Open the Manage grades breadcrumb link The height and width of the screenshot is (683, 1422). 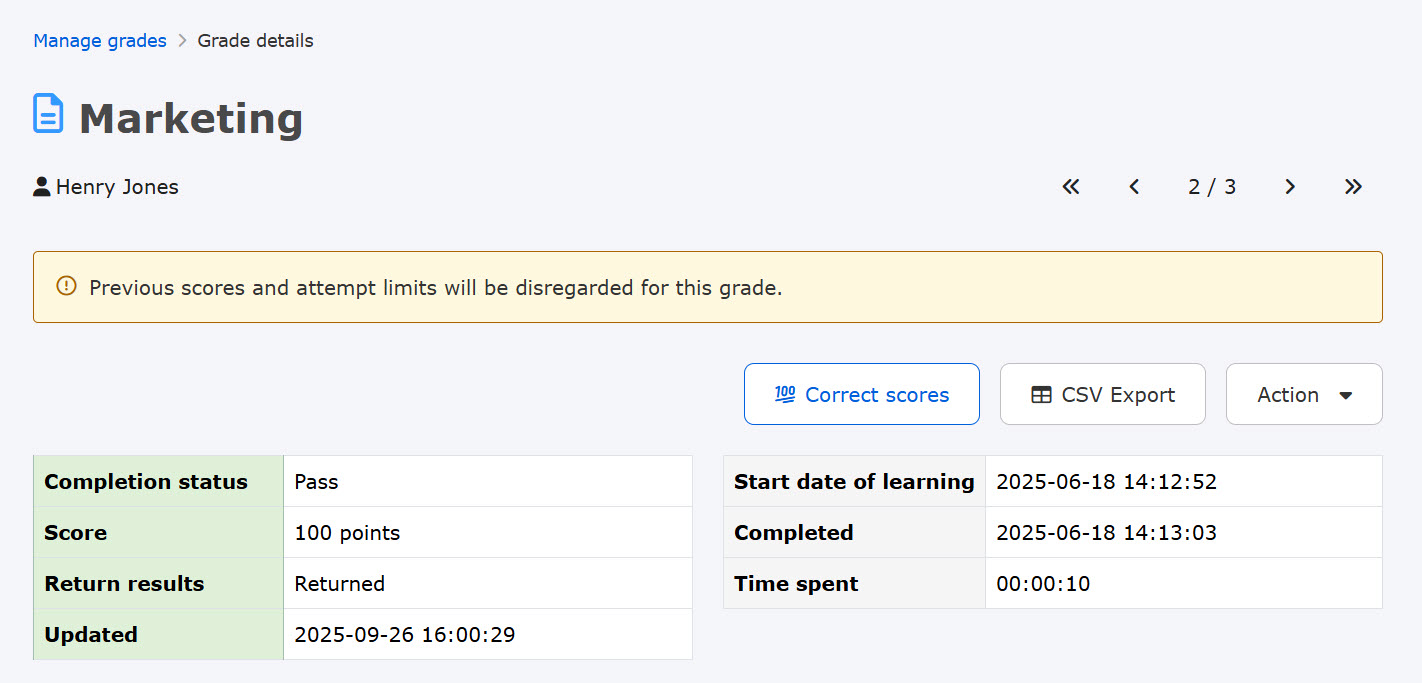(x=100, y=41)
